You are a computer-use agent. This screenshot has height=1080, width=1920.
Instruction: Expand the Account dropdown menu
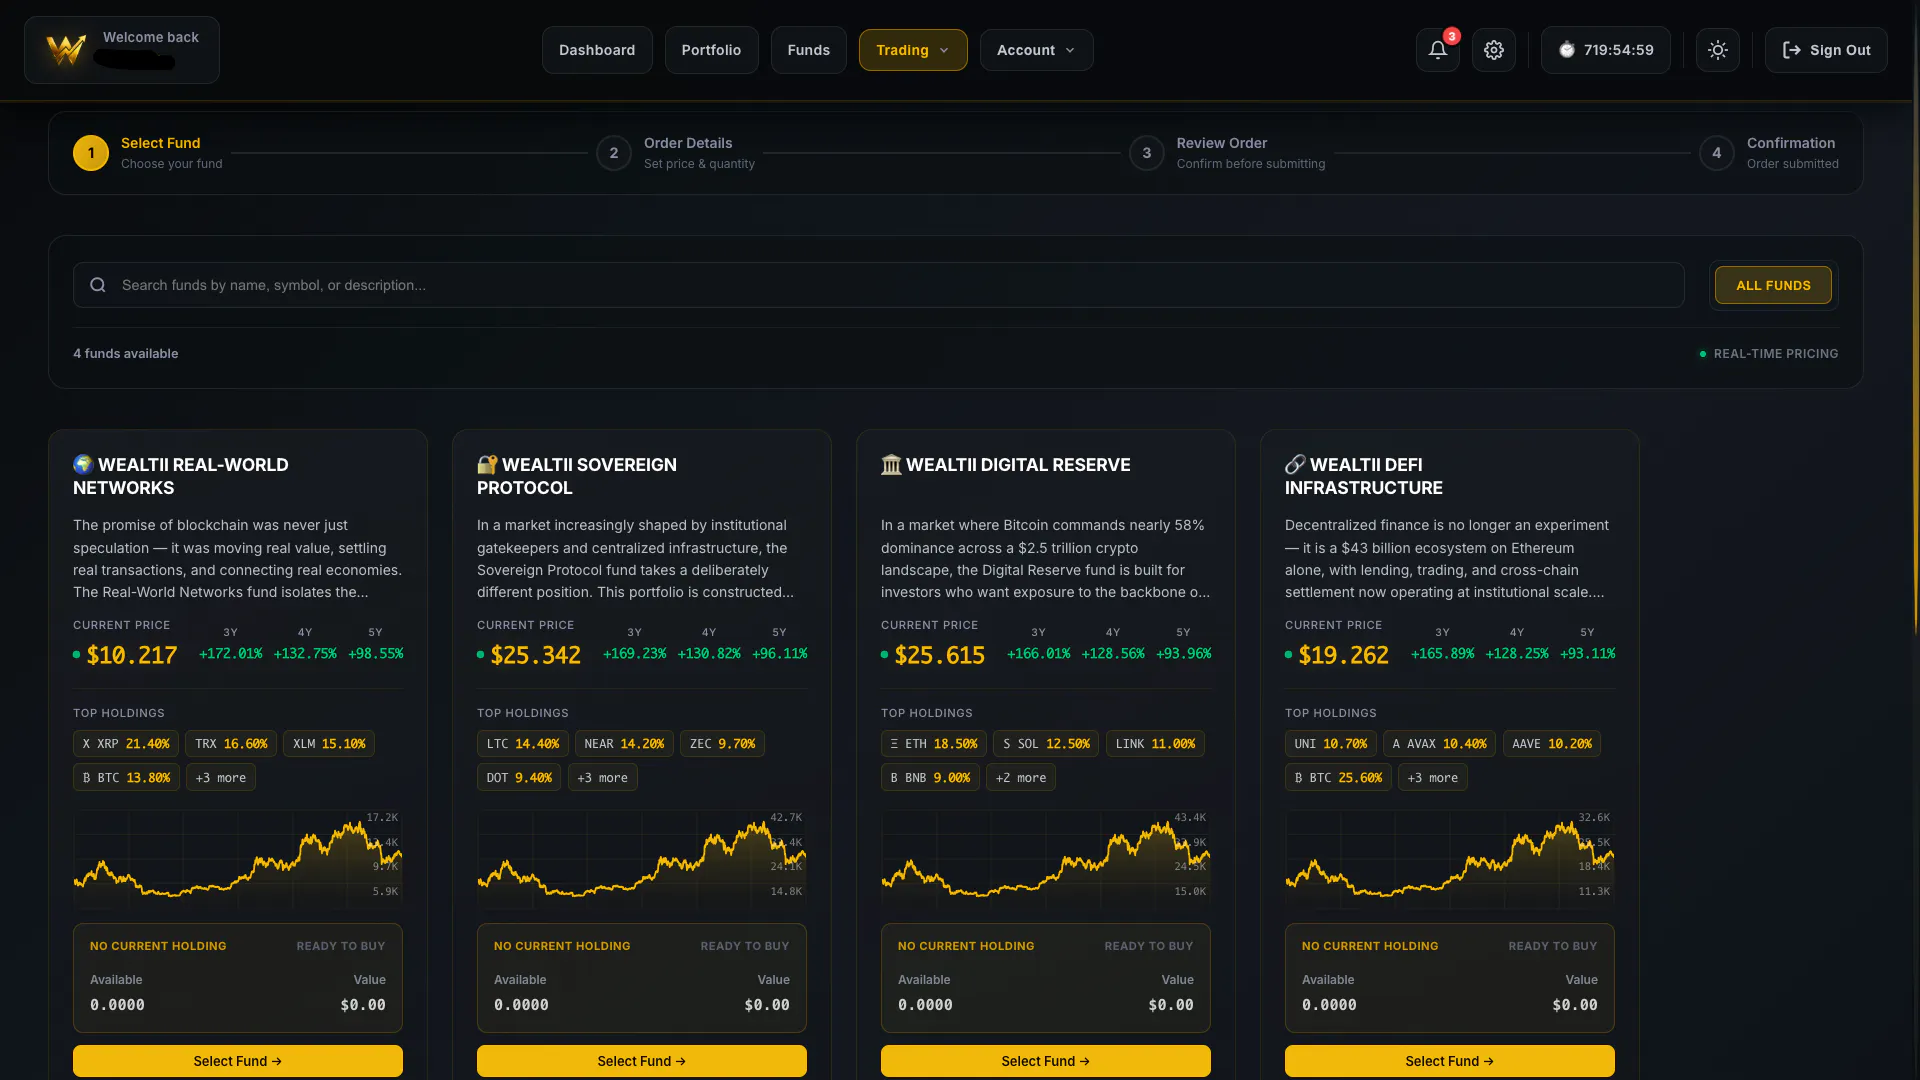coord(1036,50)
